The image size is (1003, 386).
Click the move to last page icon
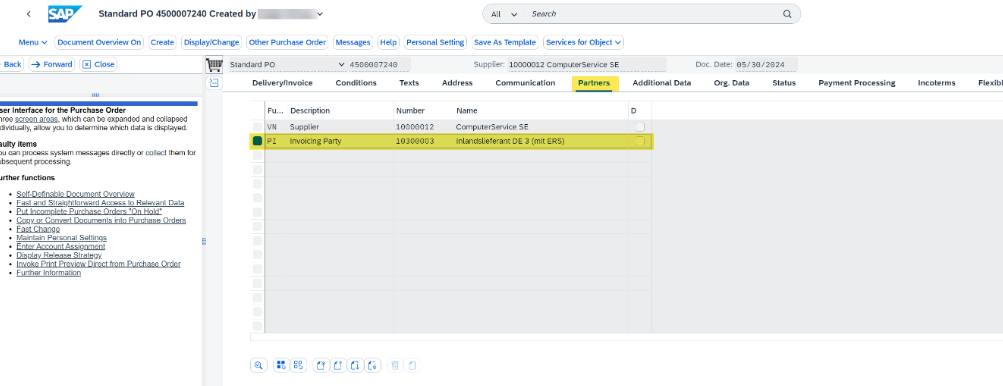click(x=374, y=366)
